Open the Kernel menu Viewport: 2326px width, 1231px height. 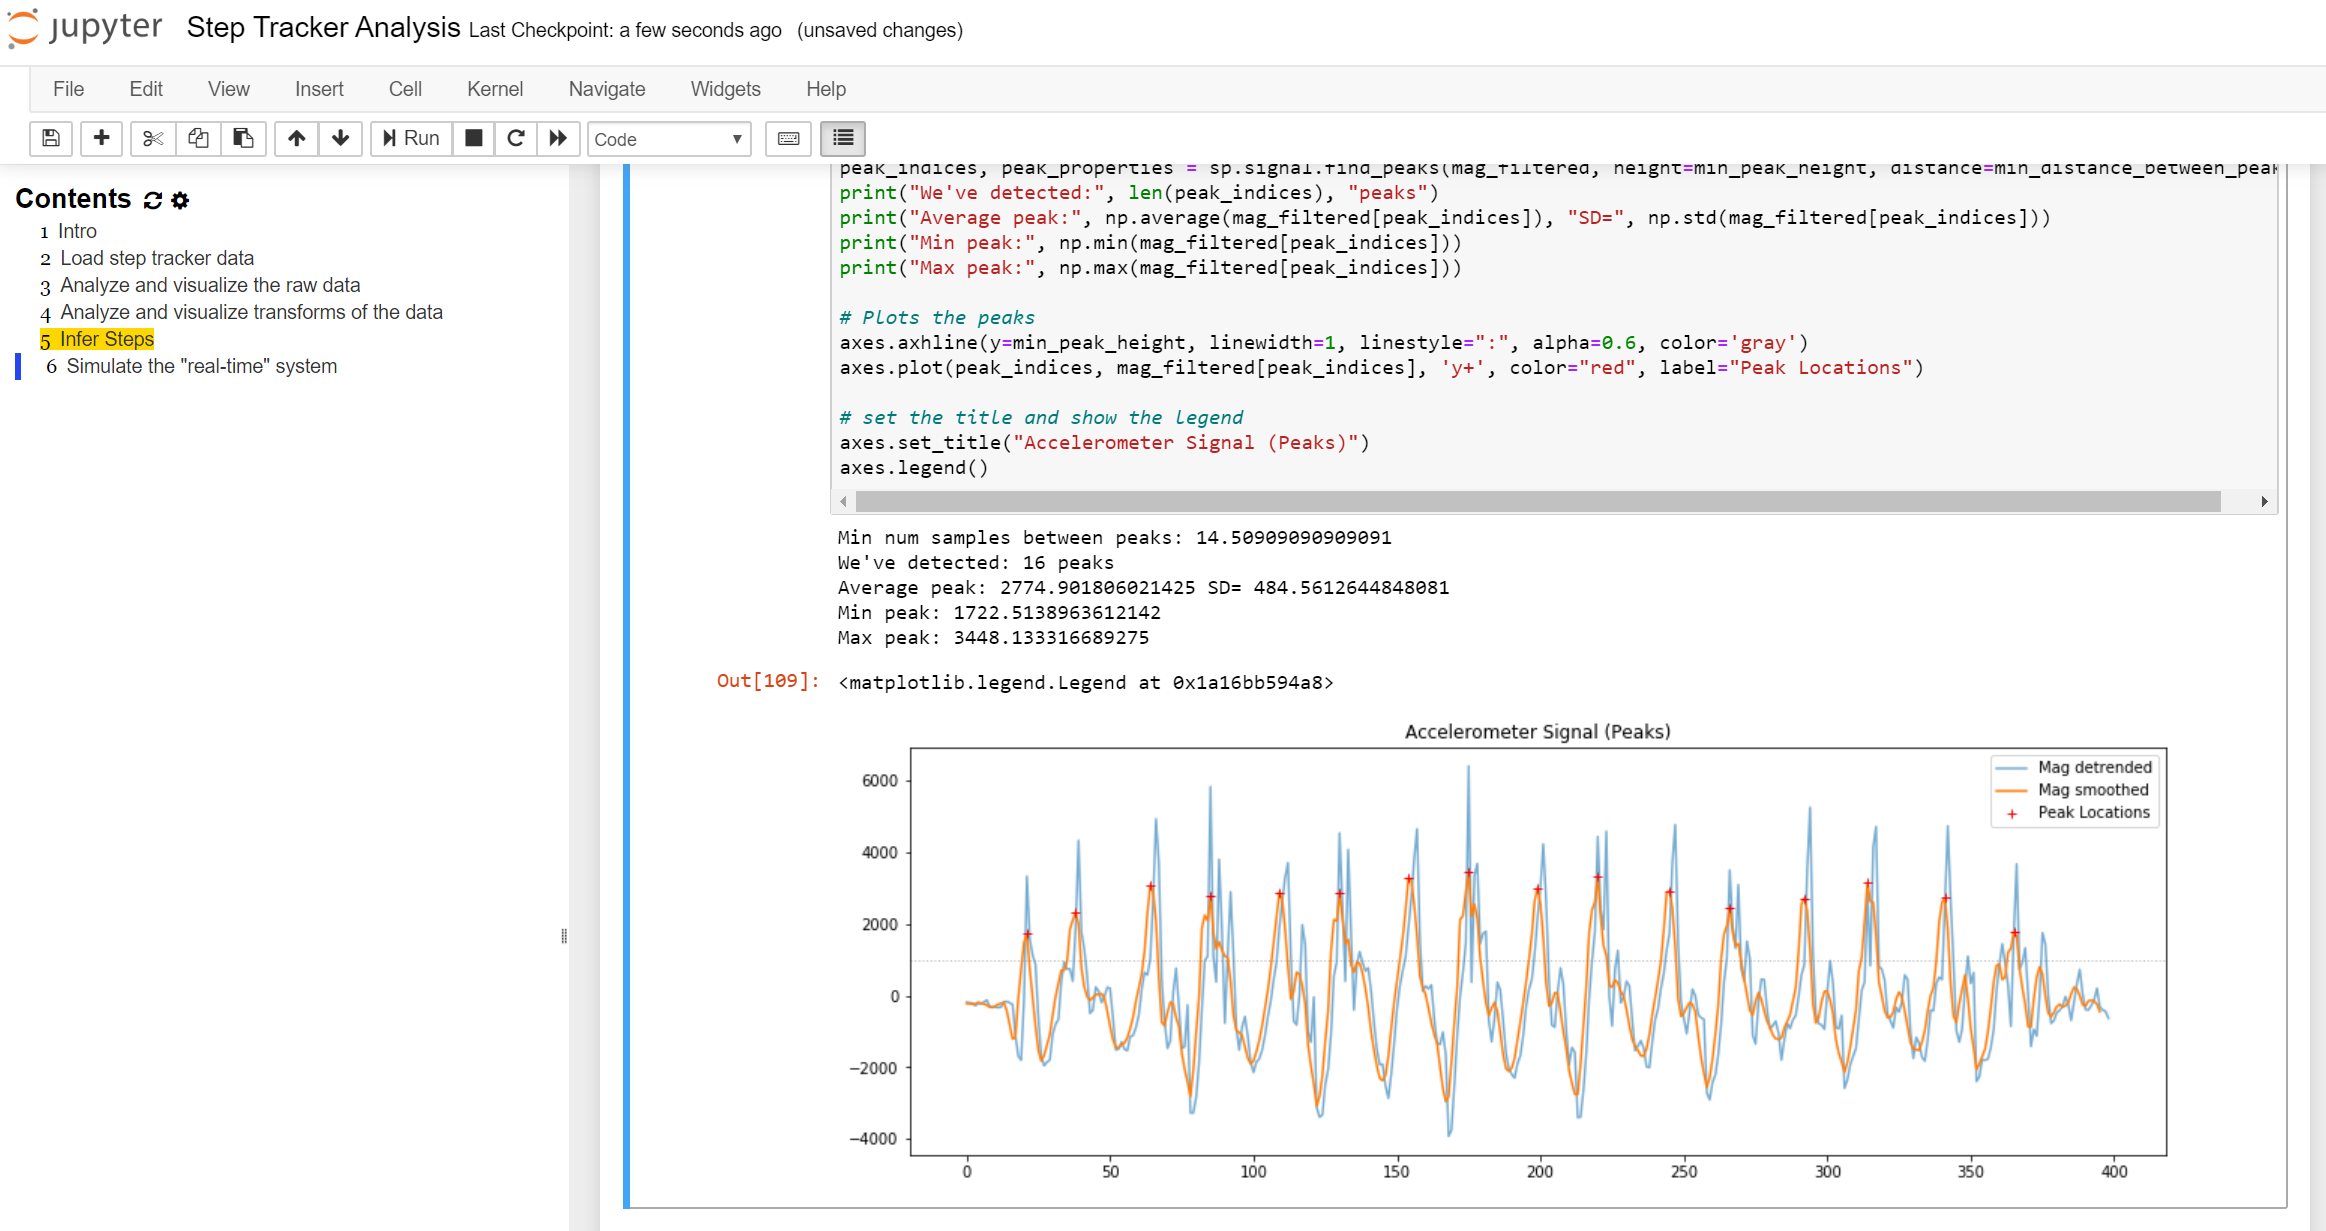point(494,89)
